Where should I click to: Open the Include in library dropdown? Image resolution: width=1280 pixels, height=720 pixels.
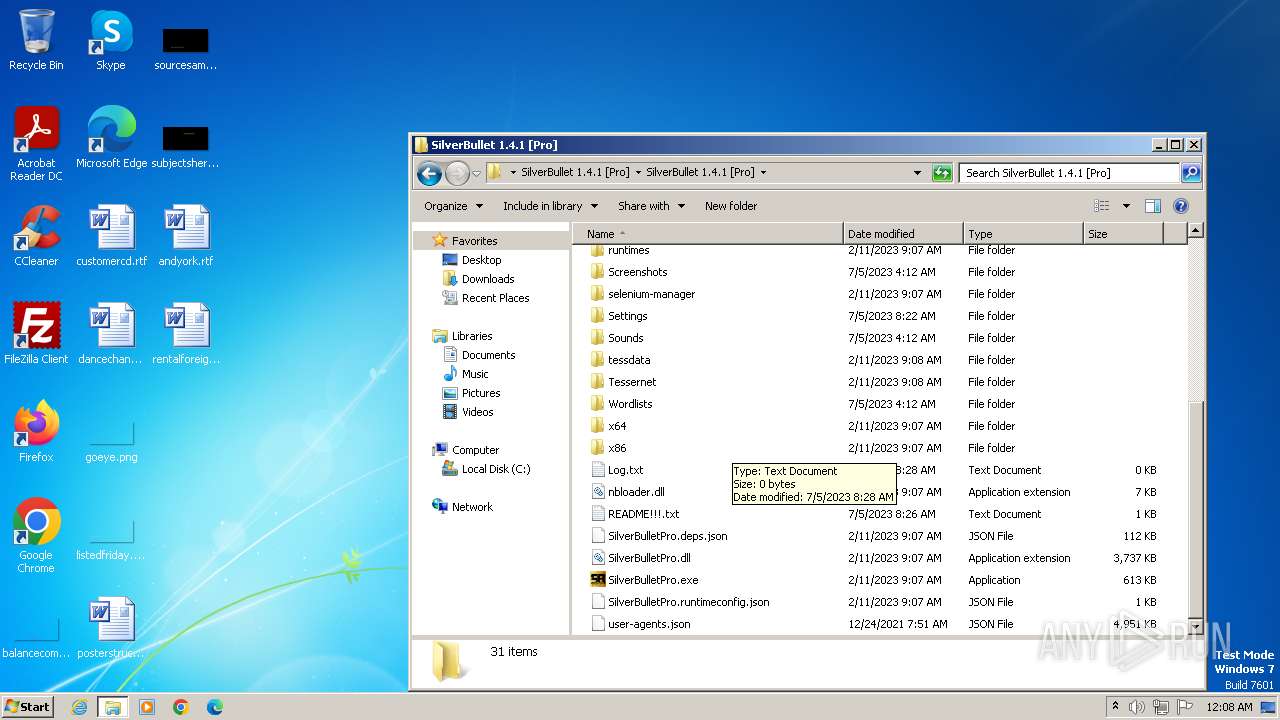point(550,206)
